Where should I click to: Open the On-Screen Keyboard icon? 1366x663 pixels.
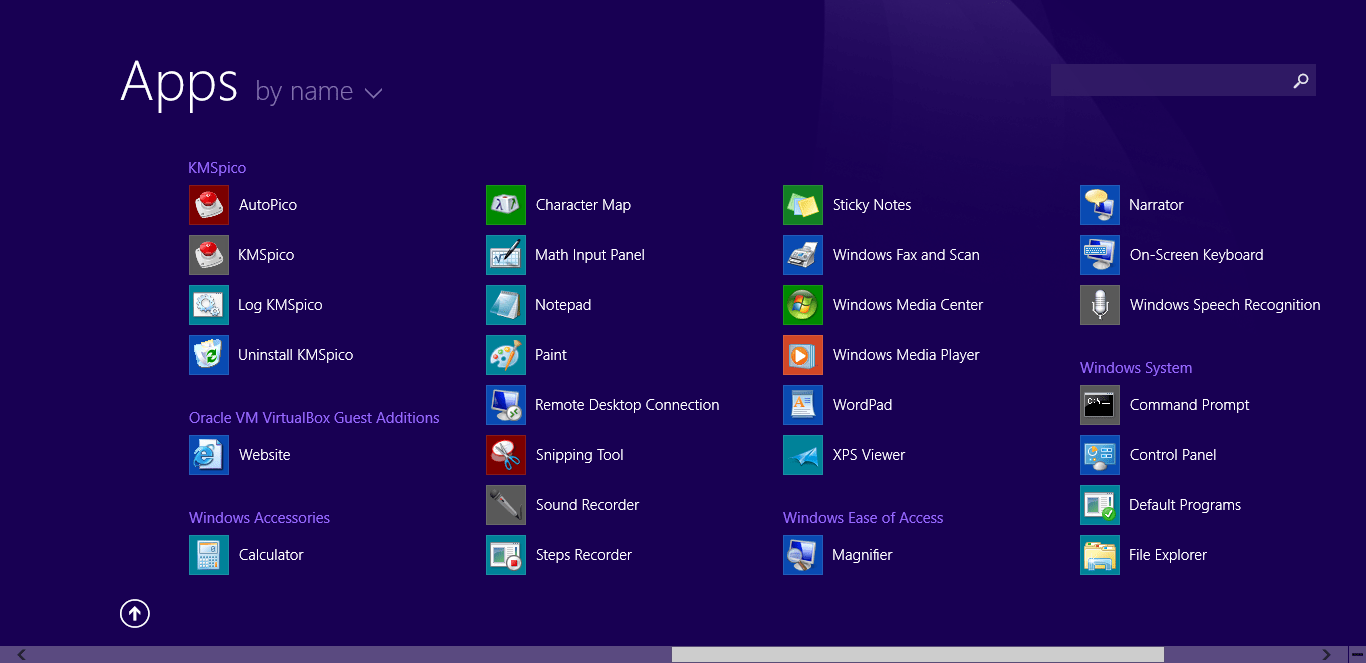tap(1100, 255)
